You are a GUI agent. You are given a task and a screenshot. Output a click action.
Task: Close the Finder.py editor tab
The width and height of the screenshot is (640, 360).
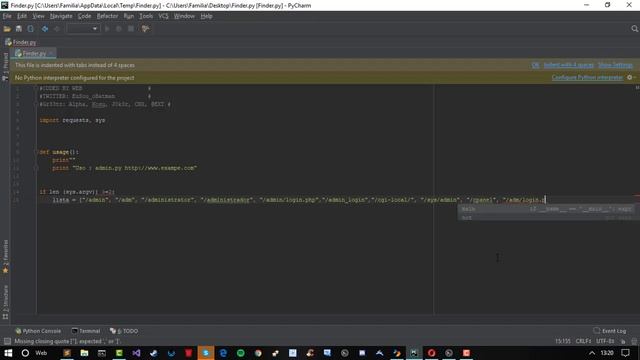point(51,53)
